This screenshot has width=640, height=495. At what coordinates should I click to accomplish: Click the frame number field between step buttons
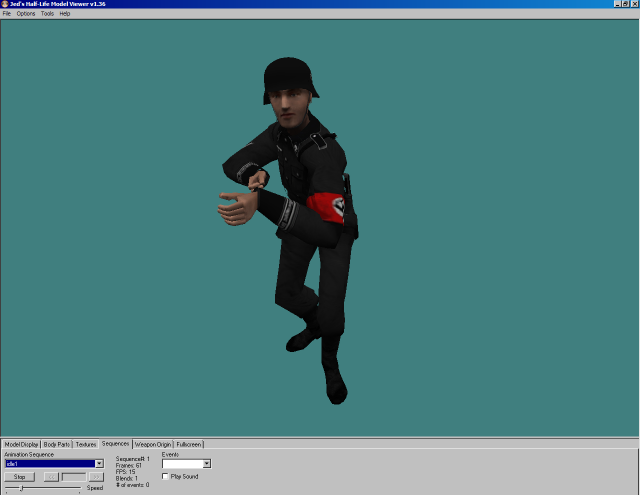click(x=73, y=477)
